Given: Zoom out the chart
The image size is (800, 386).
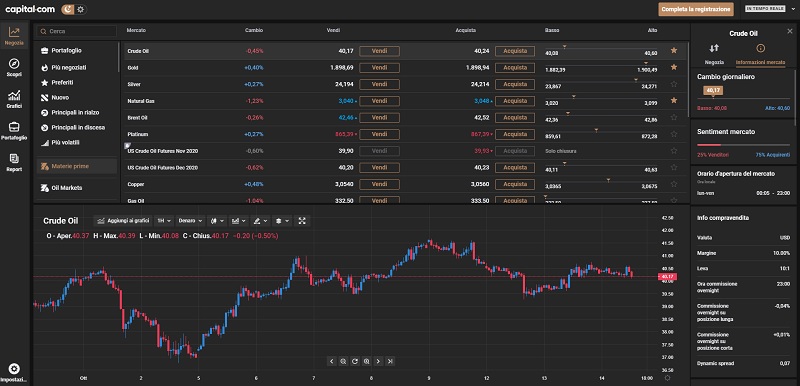Looking at the screenshot, I should tap(343, 362).
